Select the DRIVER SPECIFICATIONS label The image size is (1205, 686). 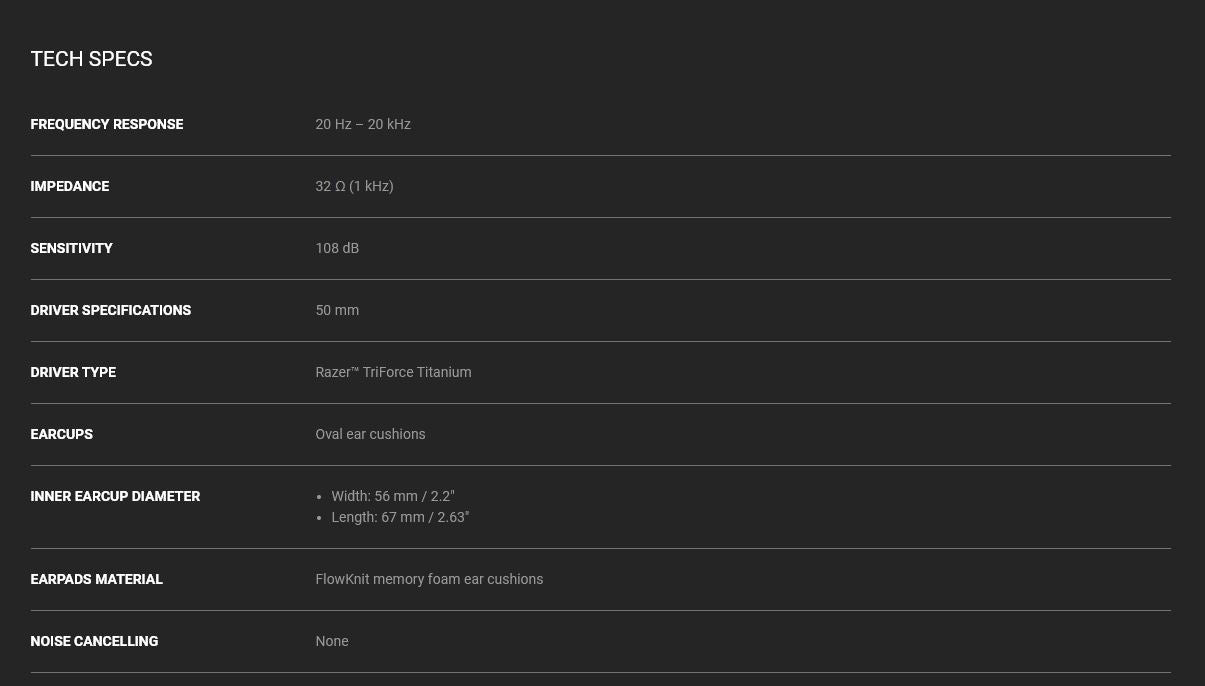pyautogui.click(x=111, y=311)
